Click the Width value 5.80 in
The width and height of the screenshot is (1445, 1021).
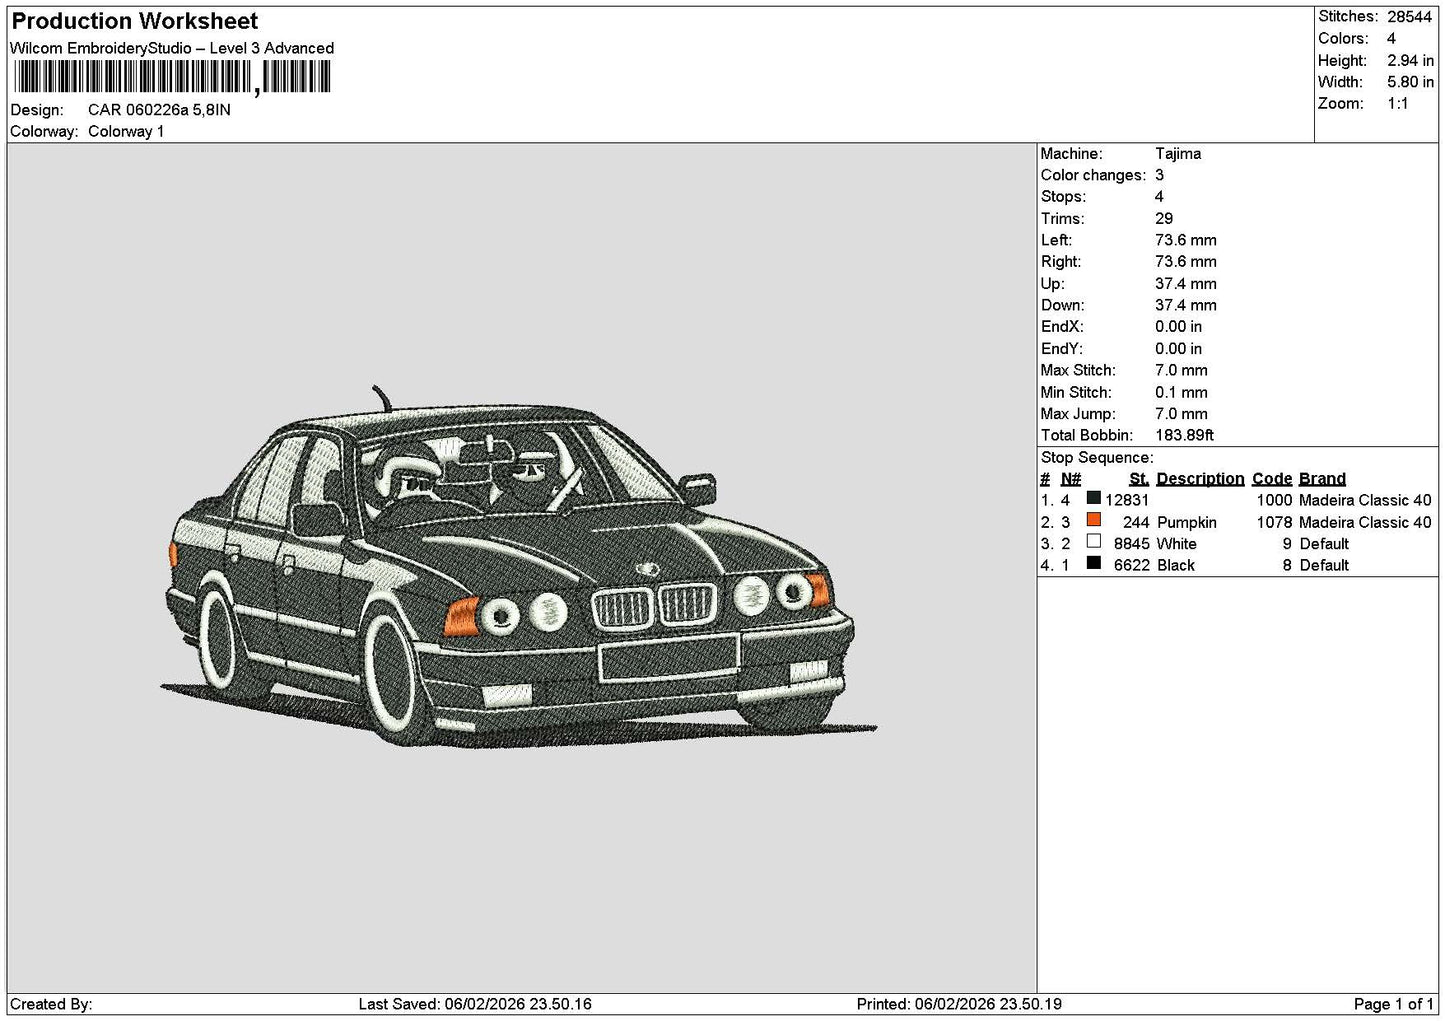point(1410,82)
